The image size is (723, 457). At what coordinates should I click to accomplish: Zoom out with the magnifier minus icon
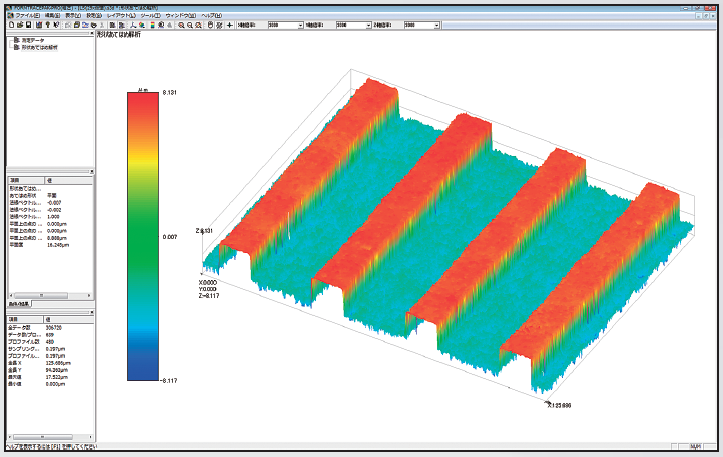coord(190,25)
